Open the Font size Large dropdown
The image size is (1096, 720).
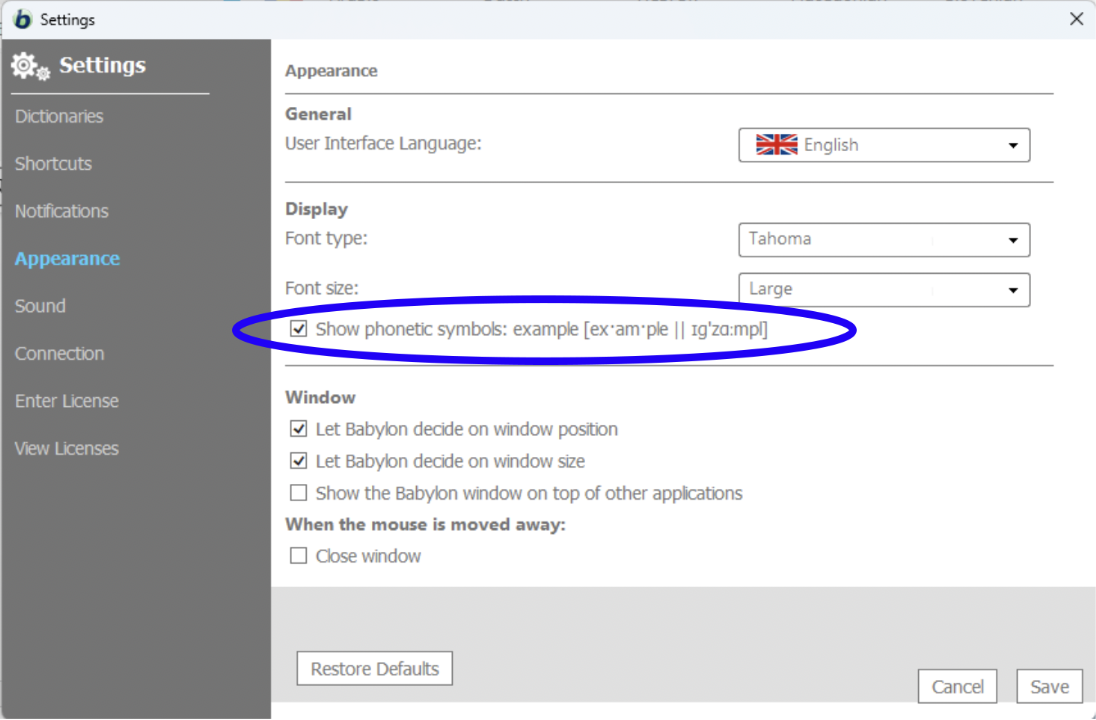(884, 289)
